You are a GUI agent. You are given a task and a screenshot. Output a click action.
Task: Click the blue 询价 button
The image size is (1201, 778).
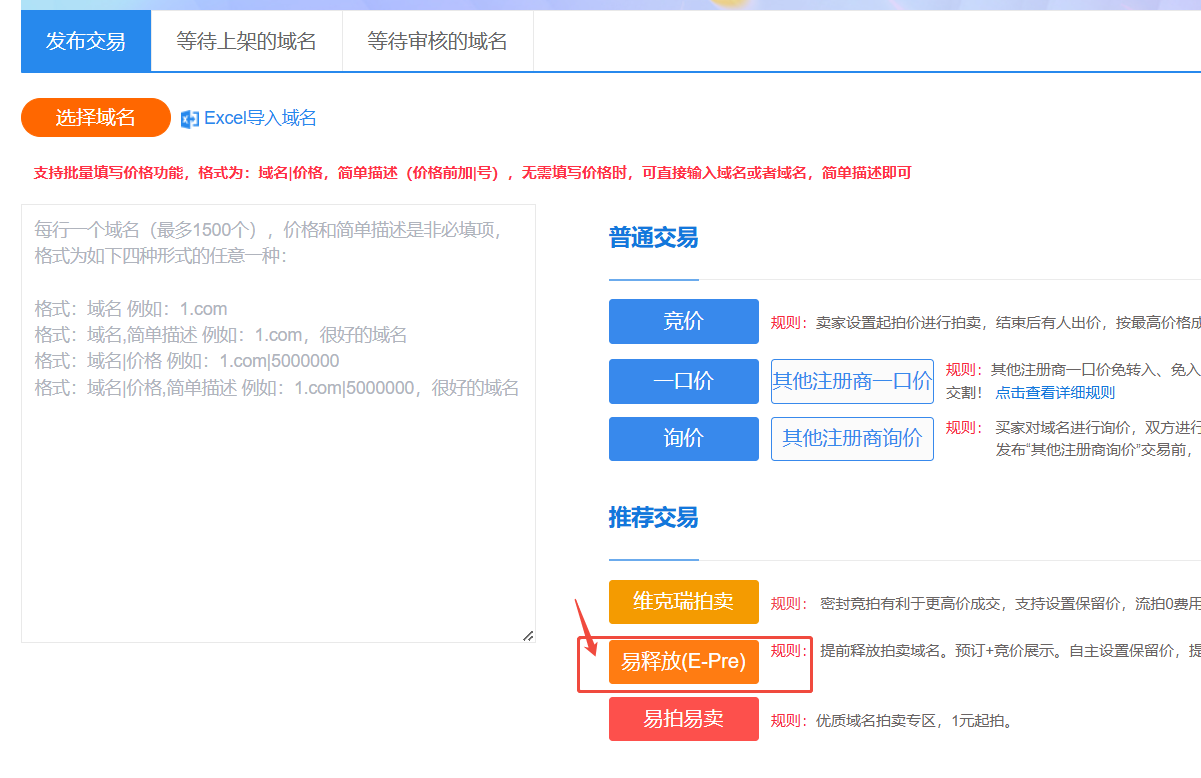(683, 439)
